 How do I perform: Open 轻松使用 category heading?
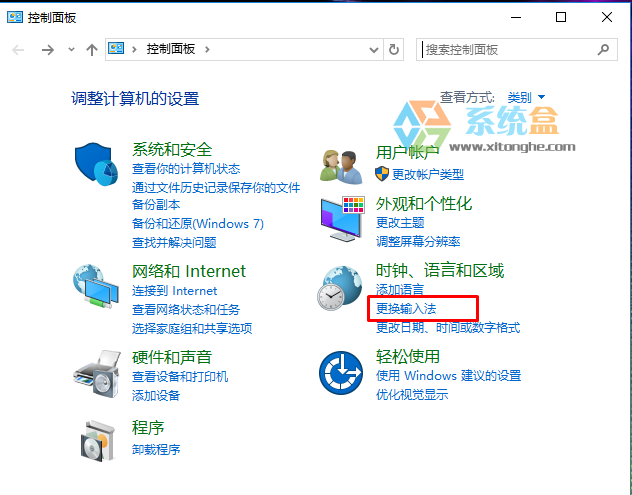point(407,356)
